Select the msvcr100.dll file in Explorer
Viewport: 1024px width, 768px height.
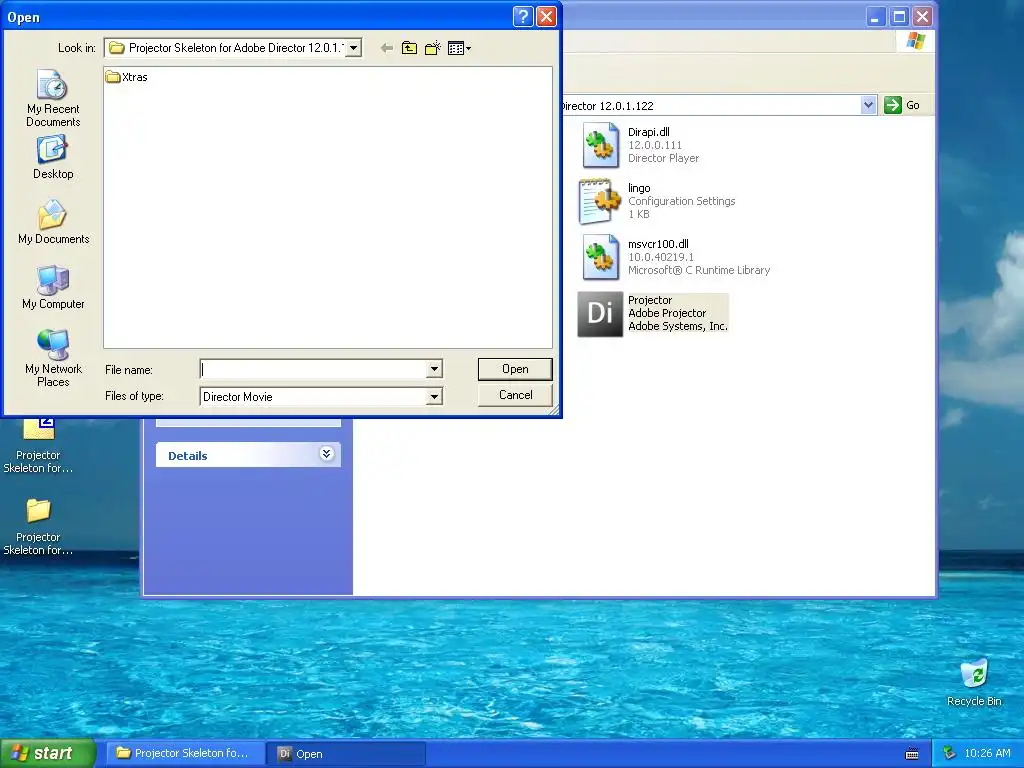pyautogui.click(x=674, y=257)
